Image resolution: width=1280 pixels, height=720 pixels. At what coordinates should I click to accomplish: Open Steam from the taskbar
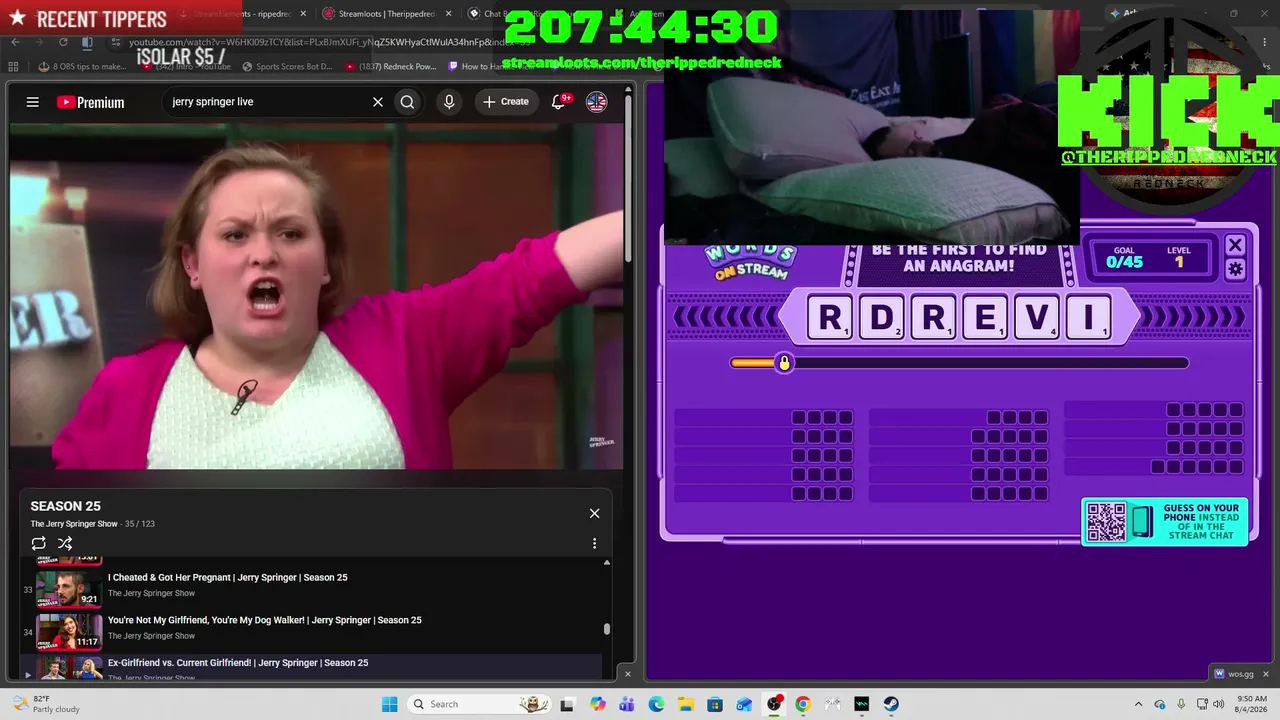pyautogui.click(x=891, y=704)
